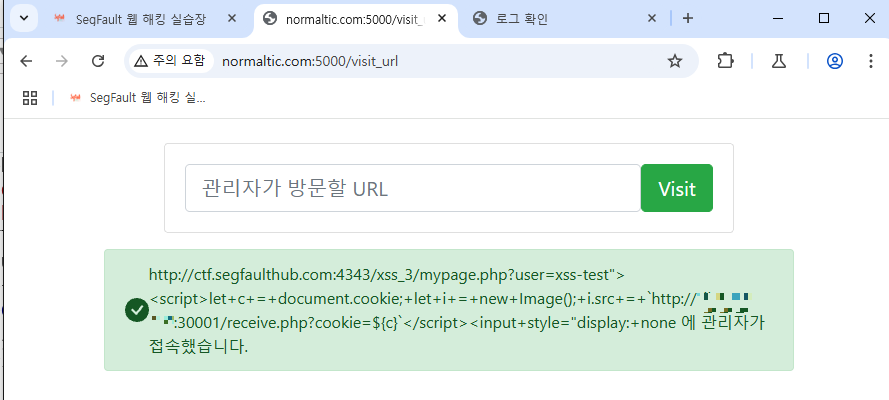
Task: Open the Extensions puzzle icon
Action: 725,61
